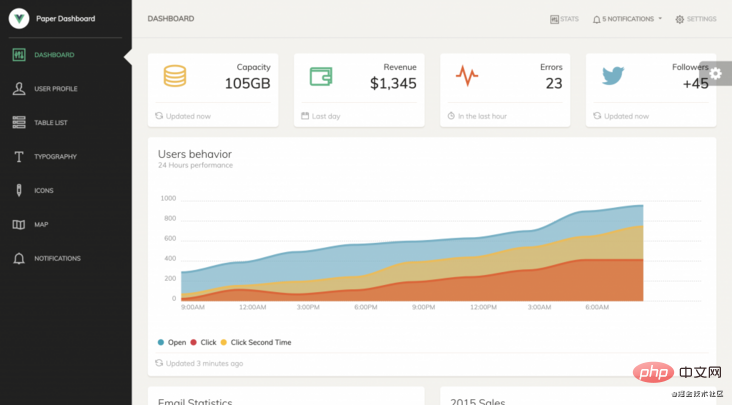Click the top bar notifications bell icon

(x=597, y=20)
